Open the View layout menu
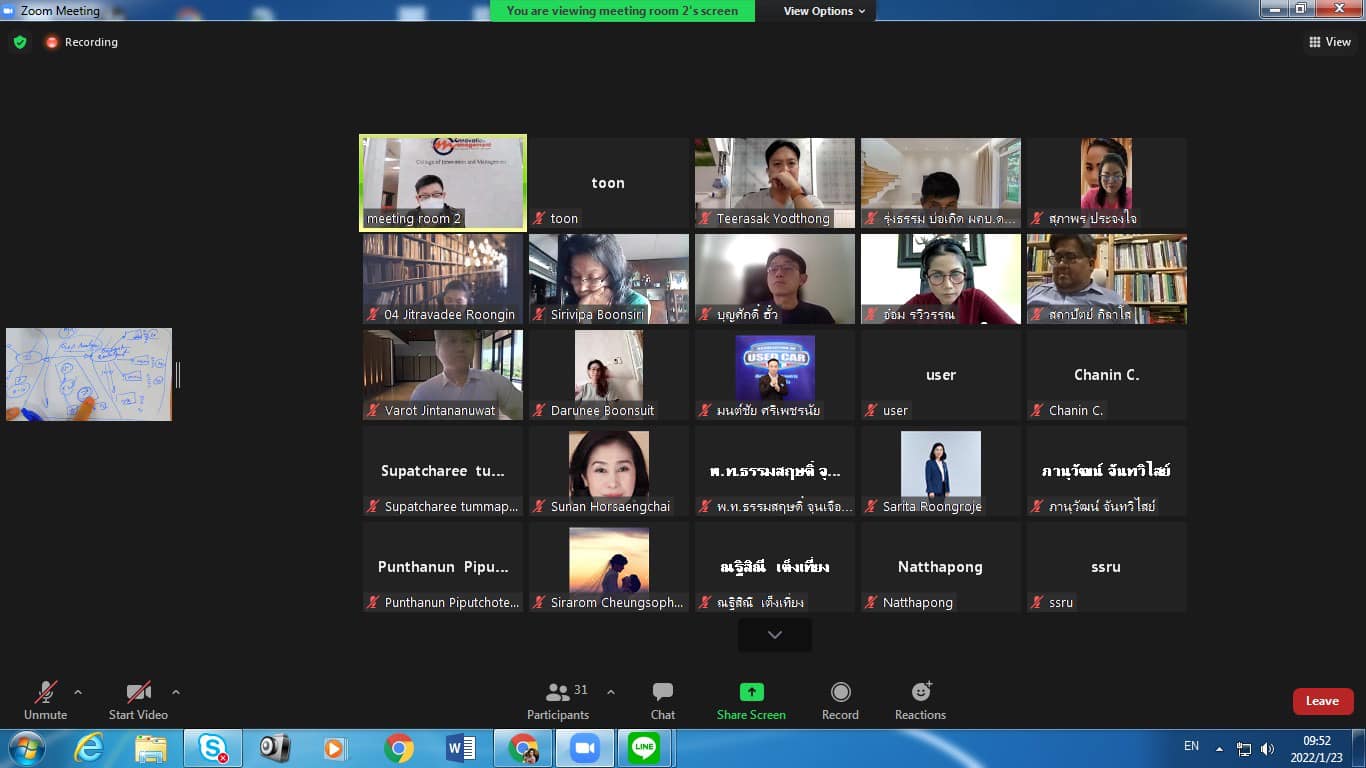 pyautogui.click(x=1329, y=42)
